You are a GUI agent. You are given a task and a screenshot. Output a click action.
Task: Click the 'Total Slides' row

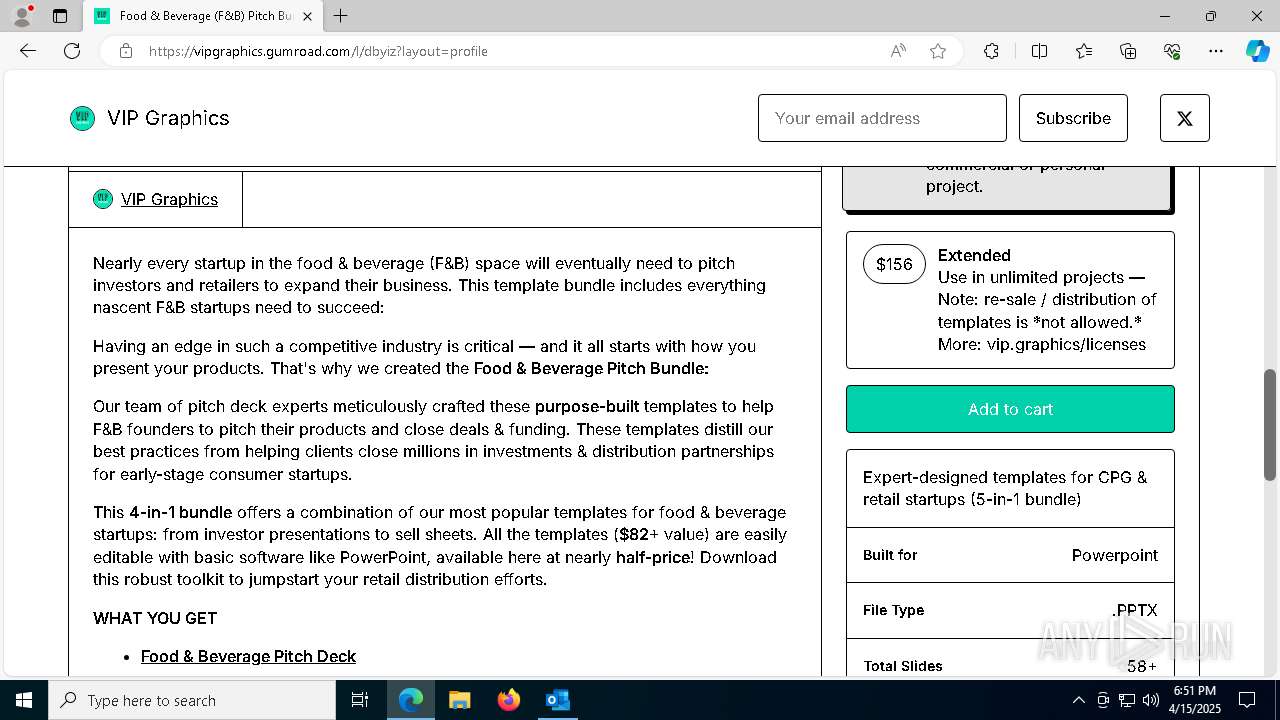tap(1010, 659)
